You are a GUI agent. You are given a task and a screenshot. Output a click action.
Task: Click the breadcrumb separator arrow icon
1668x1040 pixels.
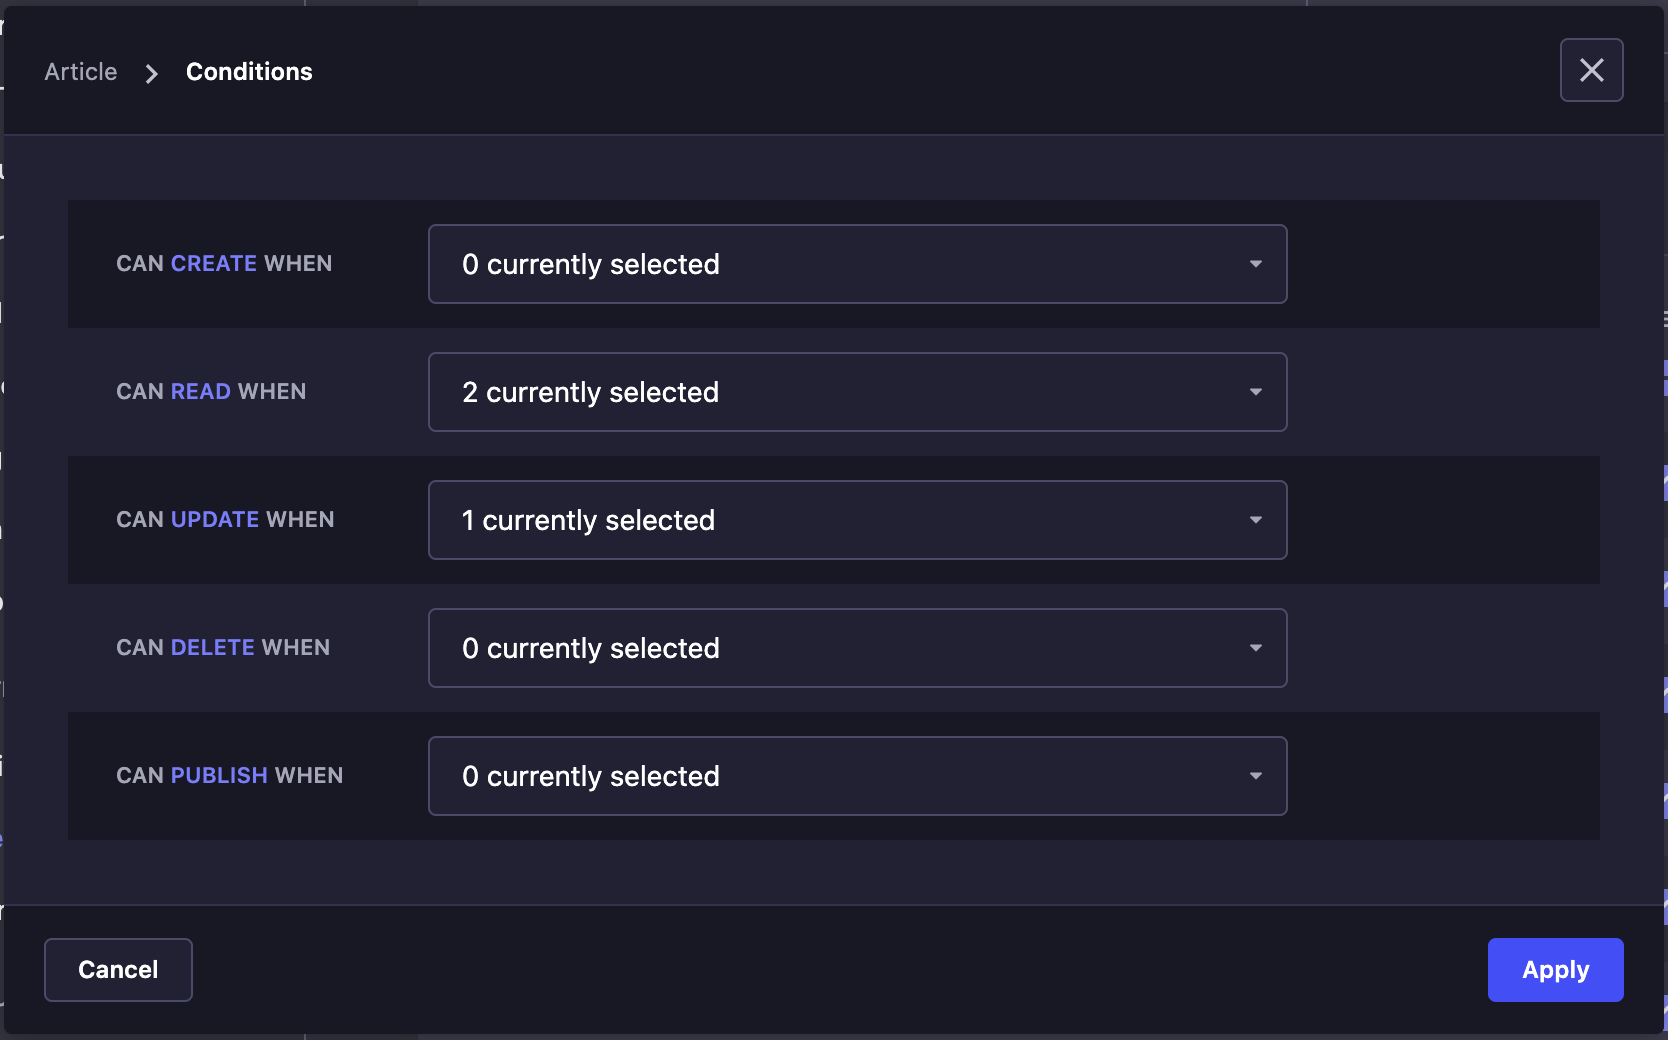coord(150,73)
